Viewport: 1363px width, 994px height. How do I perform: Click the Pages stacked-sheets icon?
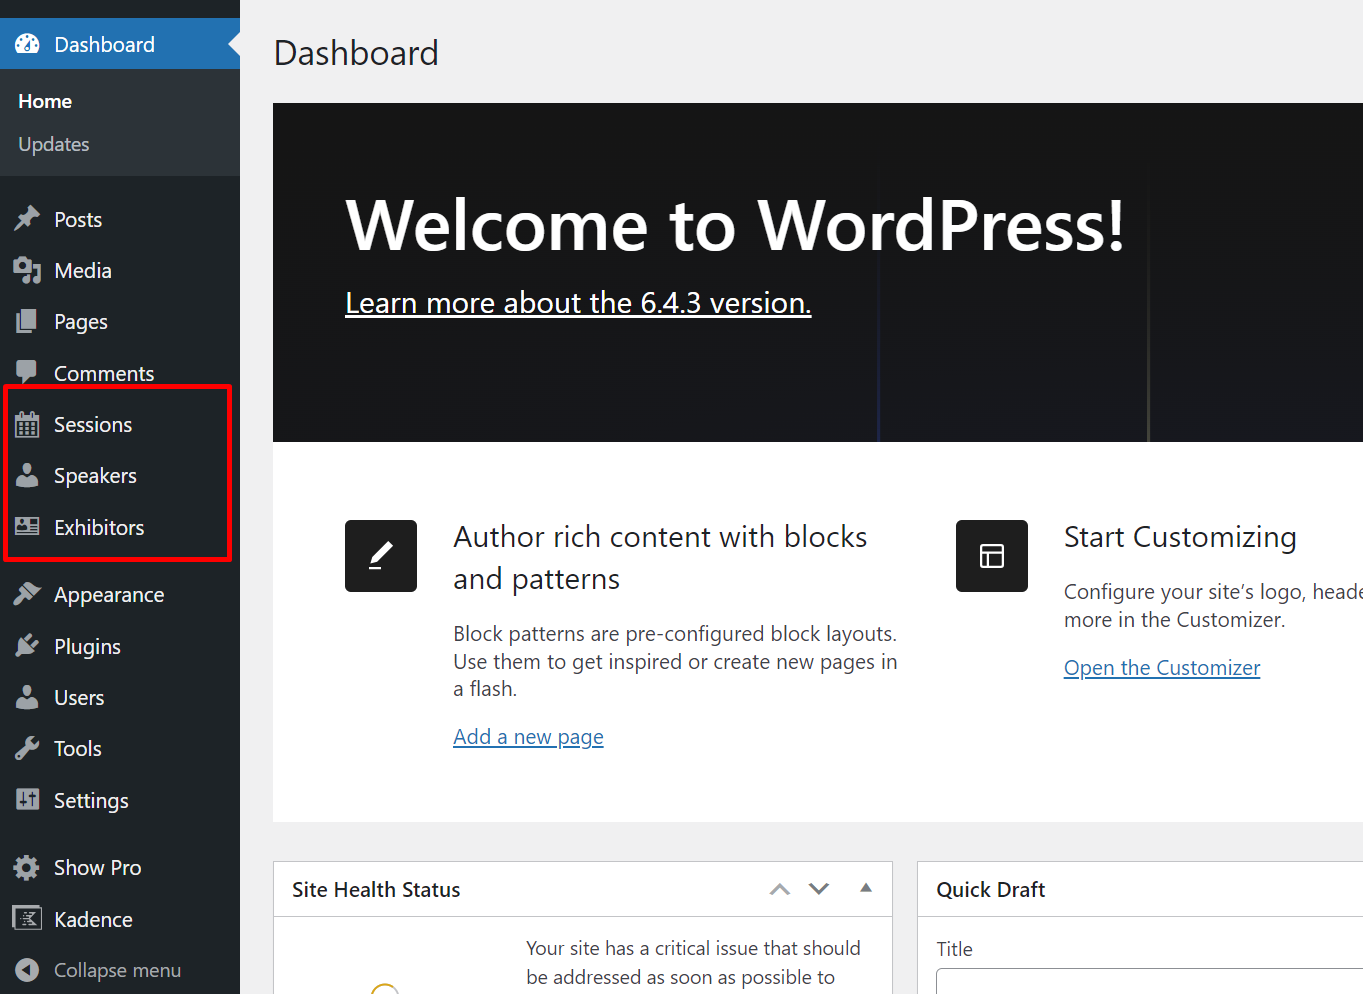[x=27, y=321]
